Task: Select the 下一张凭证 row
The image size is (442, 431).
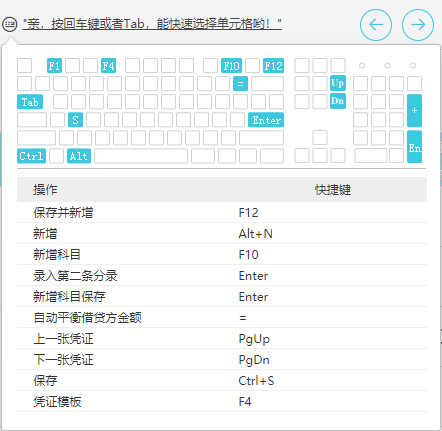Action: click(222, 359)
